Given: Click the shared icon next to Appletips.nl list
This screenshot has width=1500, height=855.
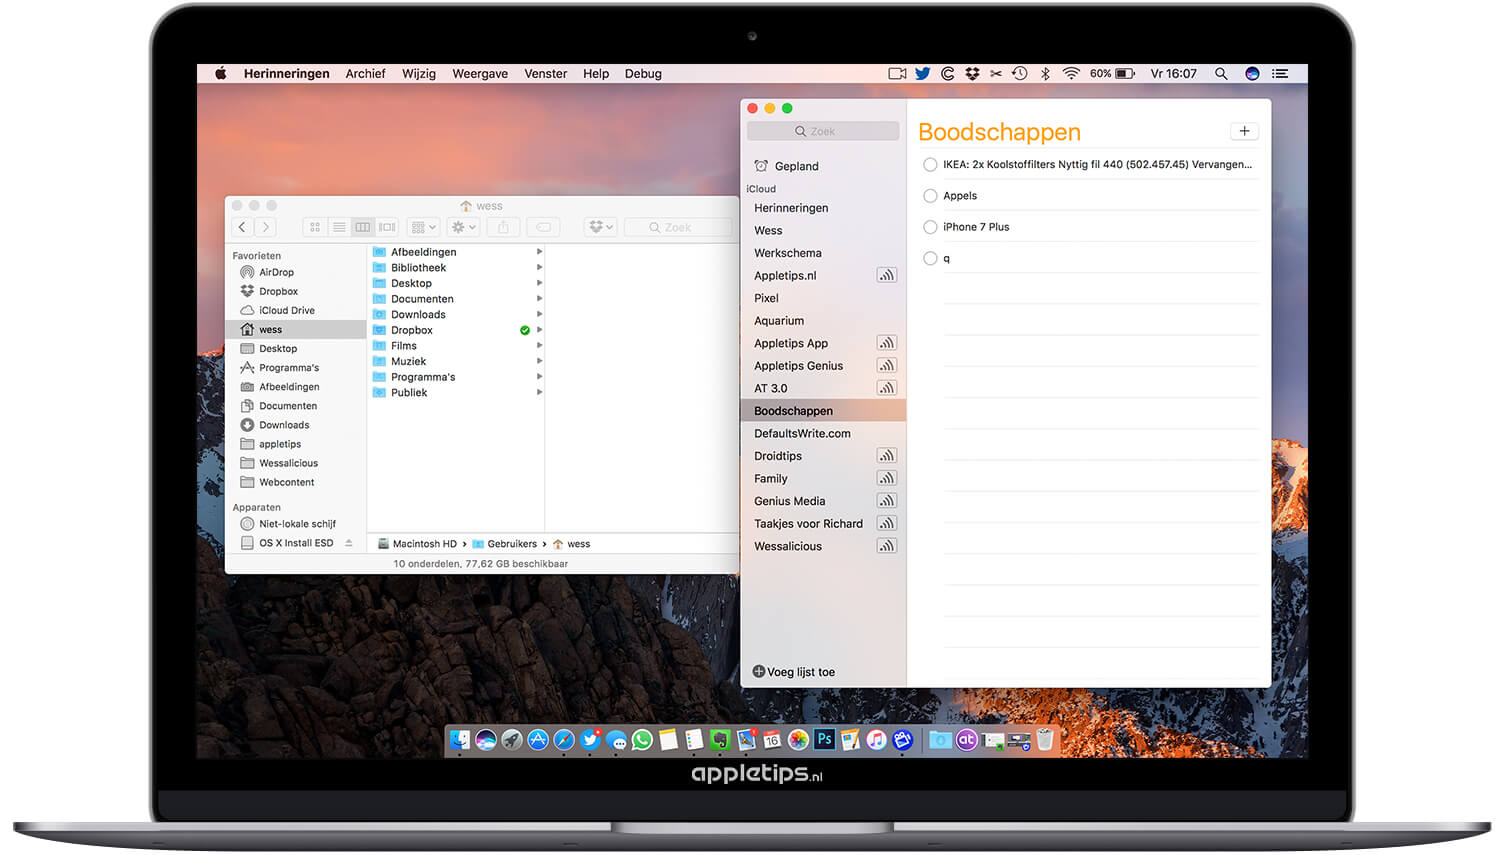Looking at the screenshot, I should (x=886, y=275).
